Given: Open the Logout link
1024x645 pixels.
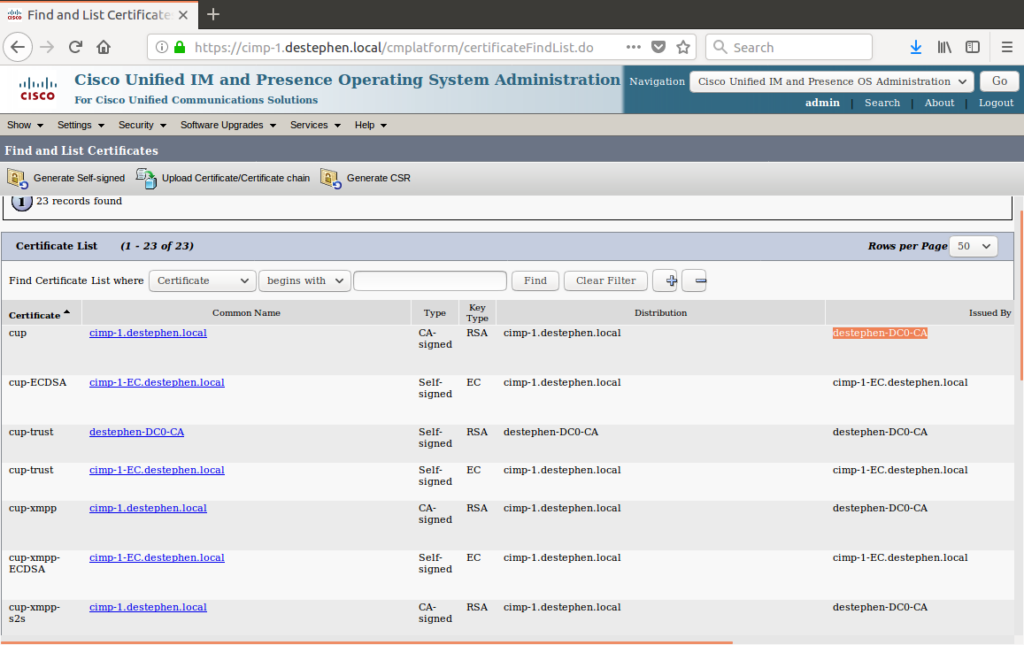Looking at the screenshot, I should pos(996,102).
